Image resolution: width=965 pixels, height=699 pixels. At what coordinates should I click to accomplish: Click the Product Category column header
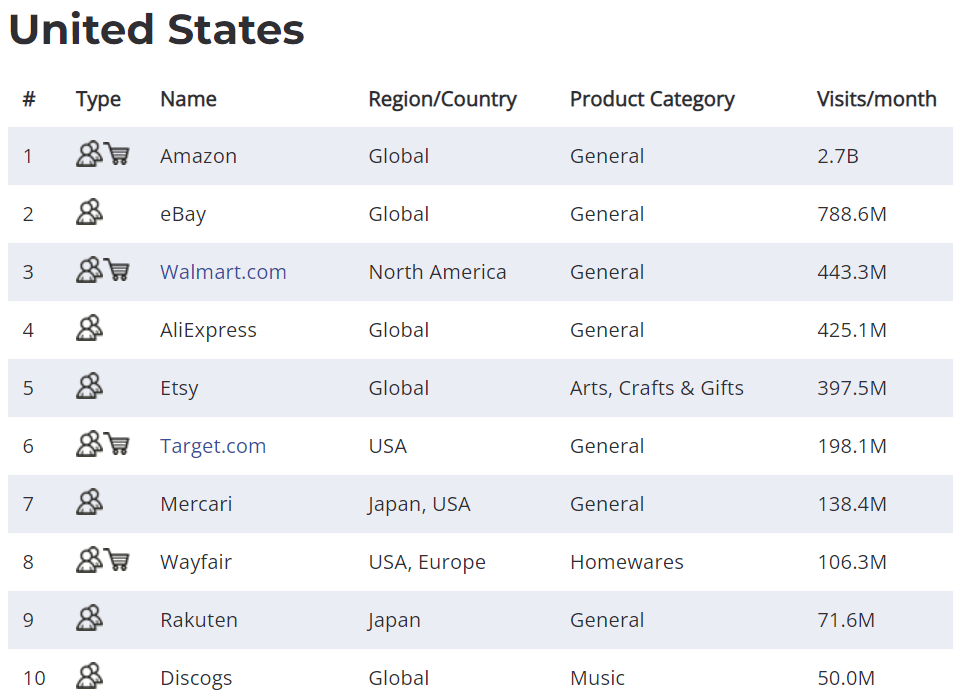click(x=652, y=99)
